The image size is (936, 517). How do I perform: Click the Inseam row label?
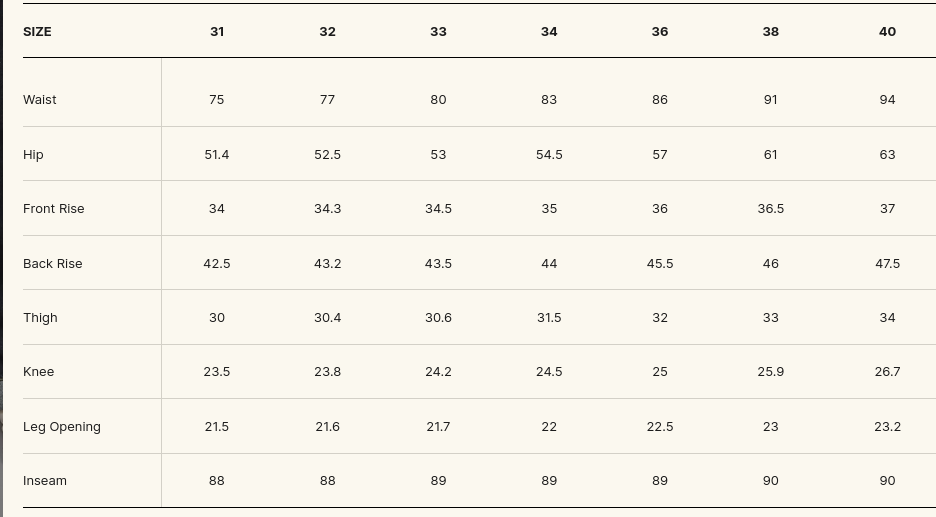[x=45, y=481]
